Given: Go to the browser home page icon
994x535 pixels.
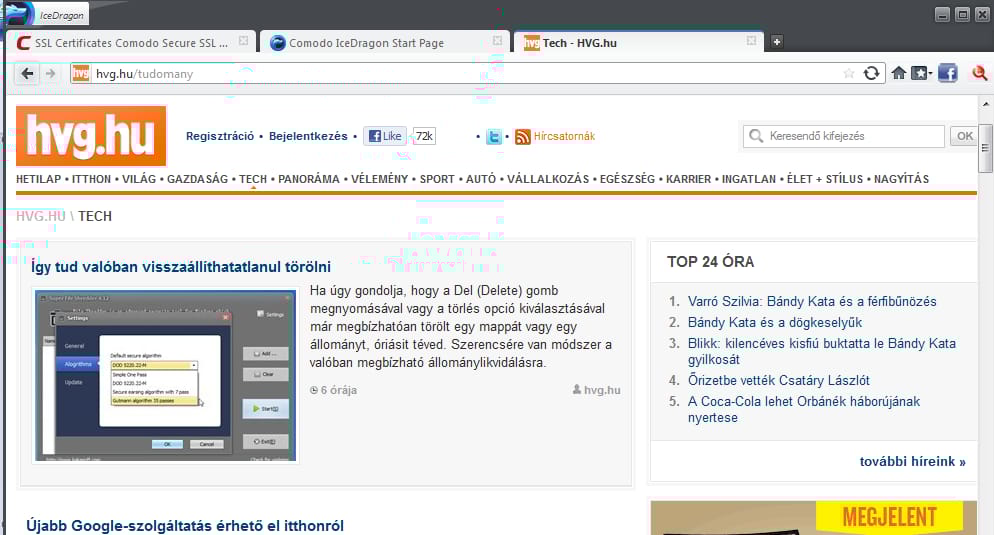Looking at the screenshot, I should click(898, 73).
